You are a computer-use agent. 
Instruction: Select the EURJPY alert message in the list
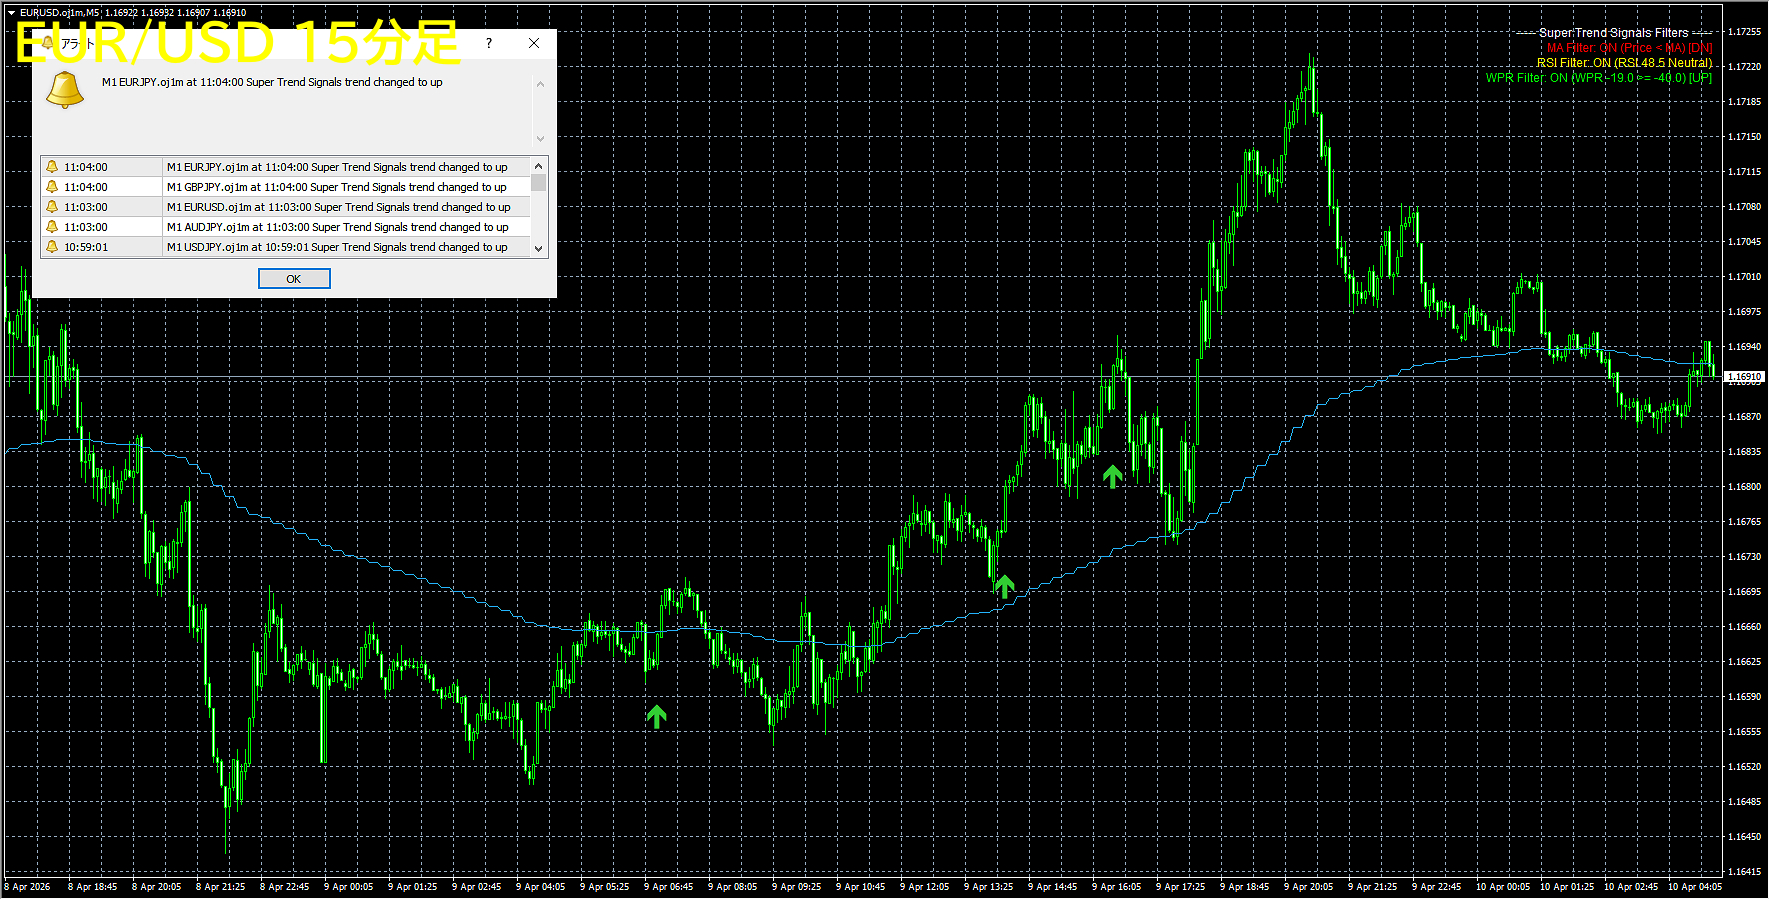(x=337, y=167)
